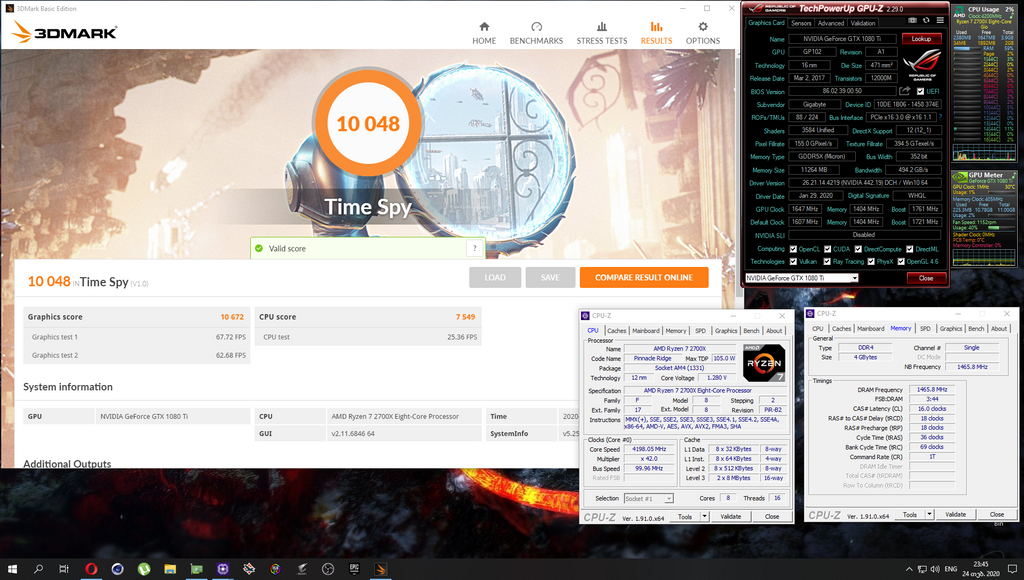
Task: Open File Explorer from taskbar
Action: point(170,569)
